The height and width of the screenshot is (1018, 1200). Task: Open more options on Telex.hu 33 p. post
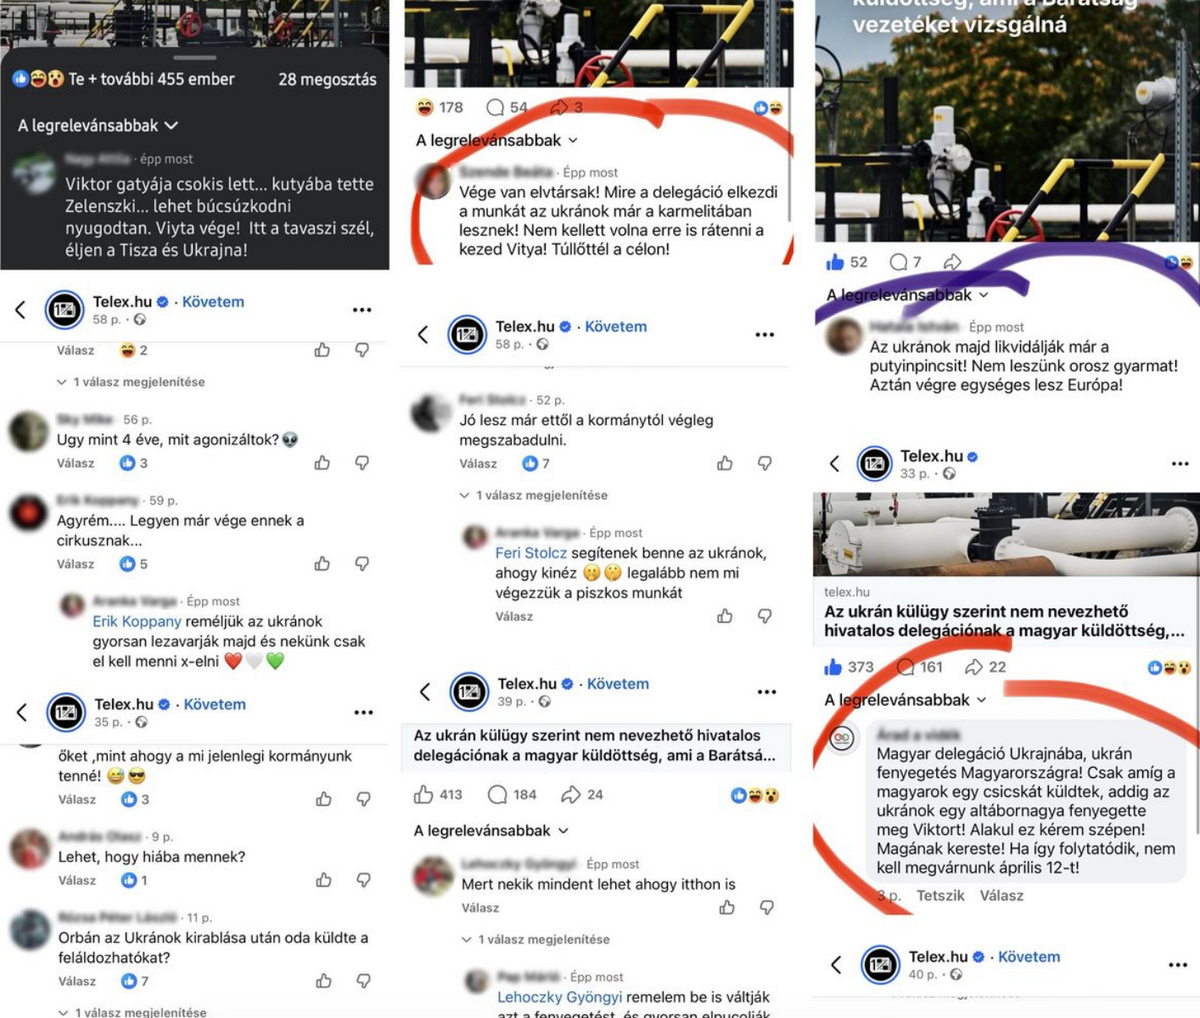coord(1180,464)
